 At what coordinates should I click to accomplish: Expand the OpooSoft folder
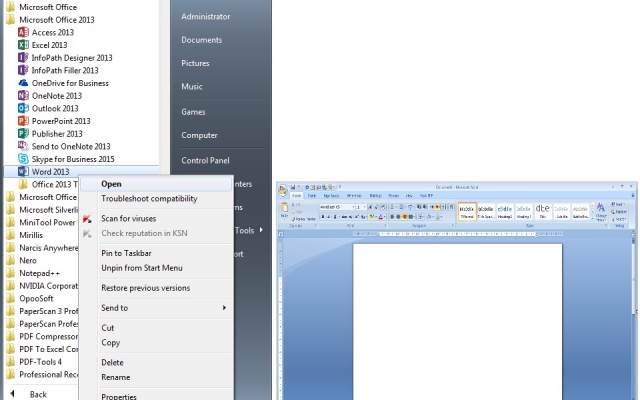(x=29, y=298)
